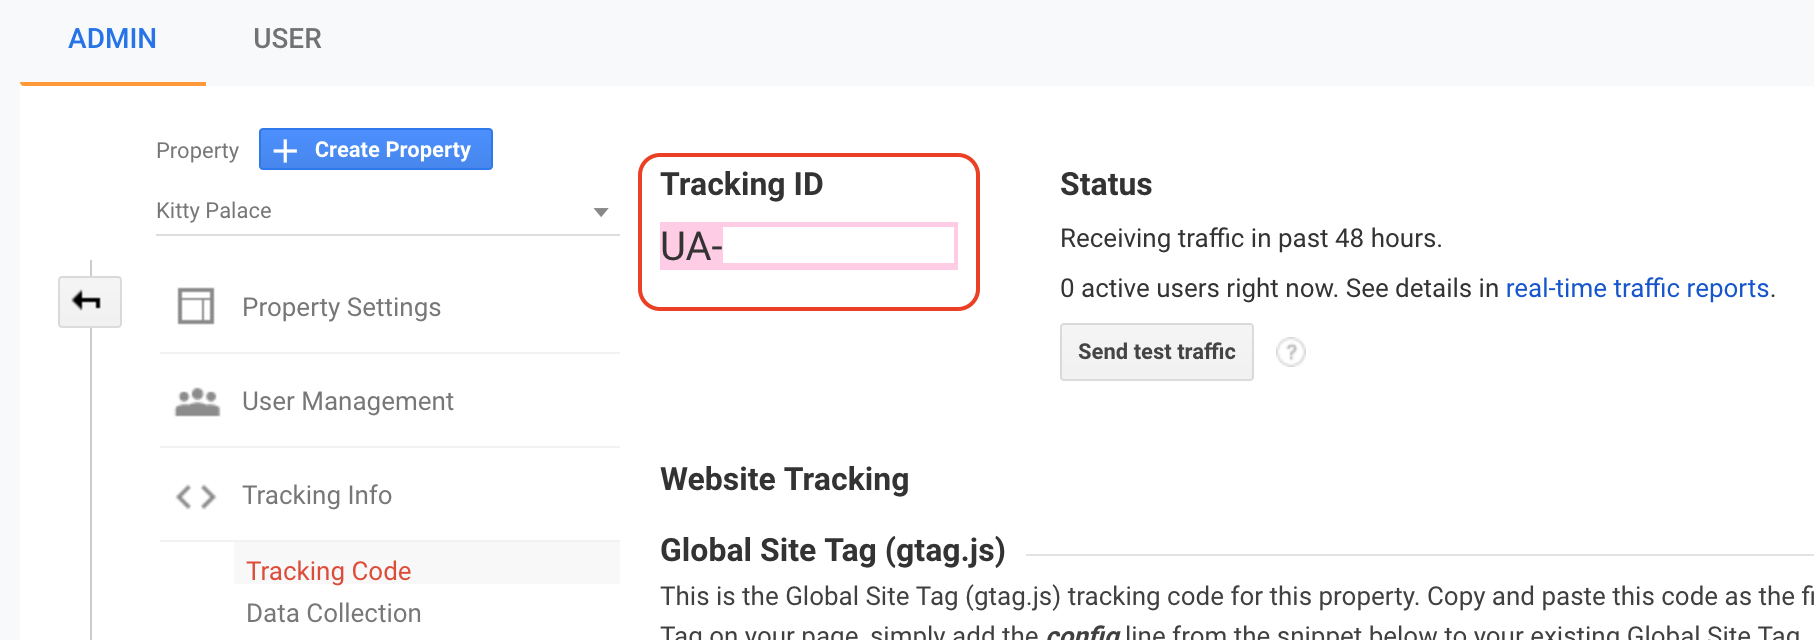Click the Send test traffic button
This screenshot has height=640, width=1814.
[x=1156, y=352]
